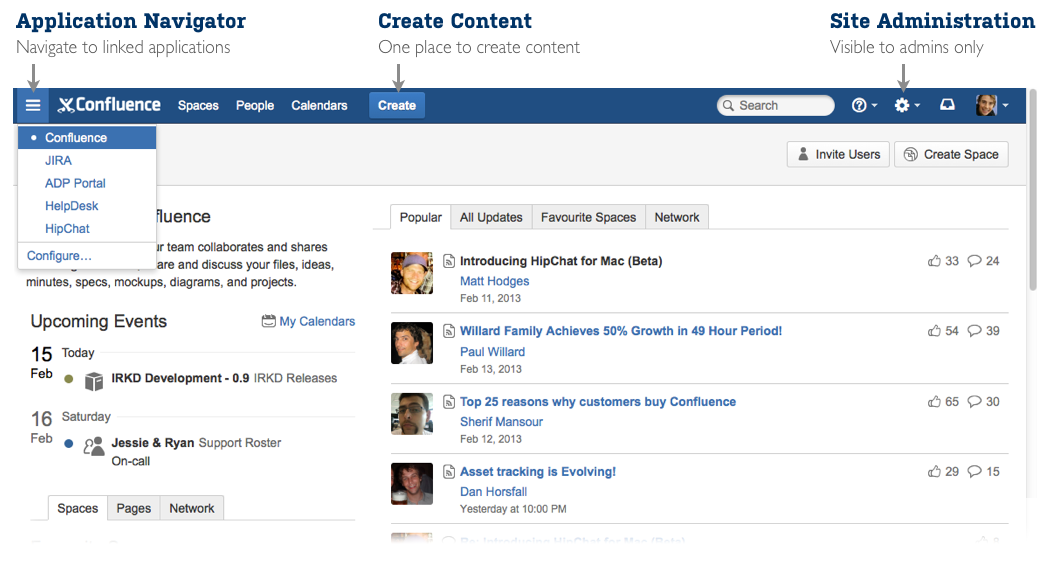
Task: Click page icon beside Willard Family post
Action: pyautogui.click(x=449, y=331)
